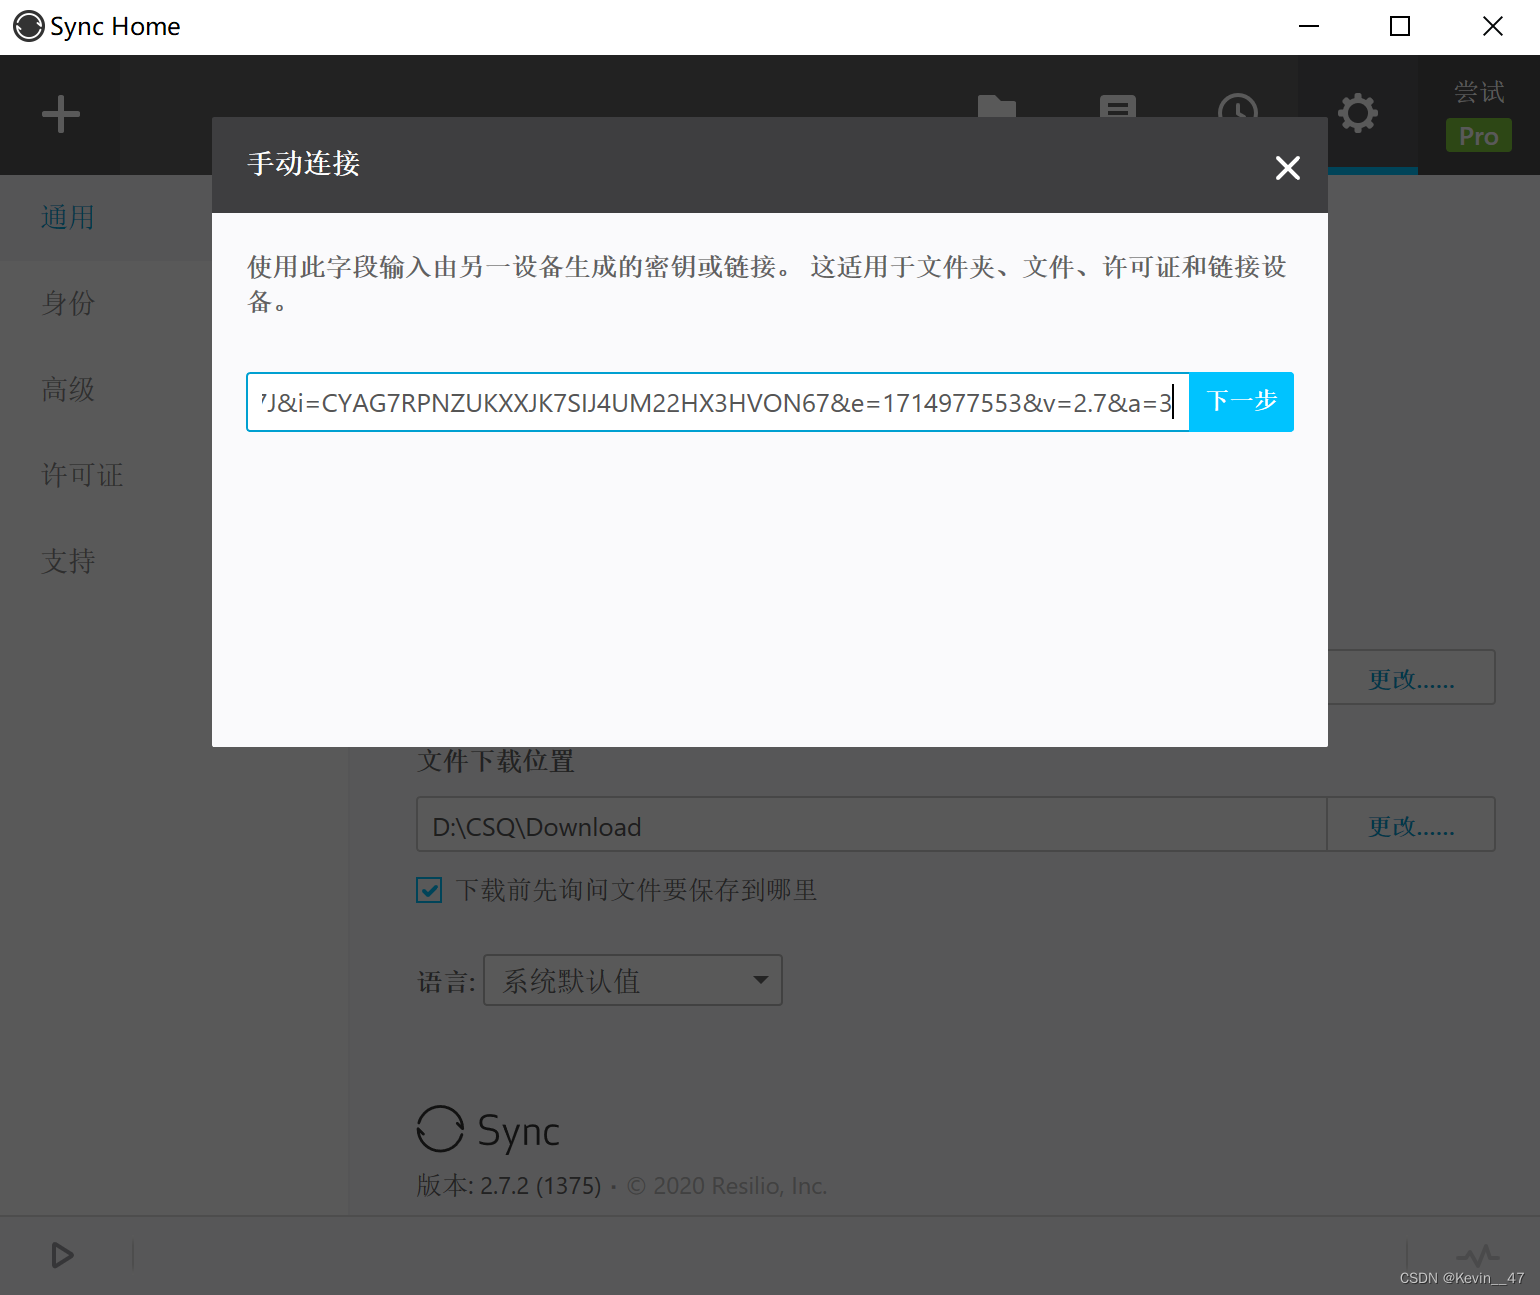Click the key or link input field
1540x1295 pixels.
click(716, 402)
